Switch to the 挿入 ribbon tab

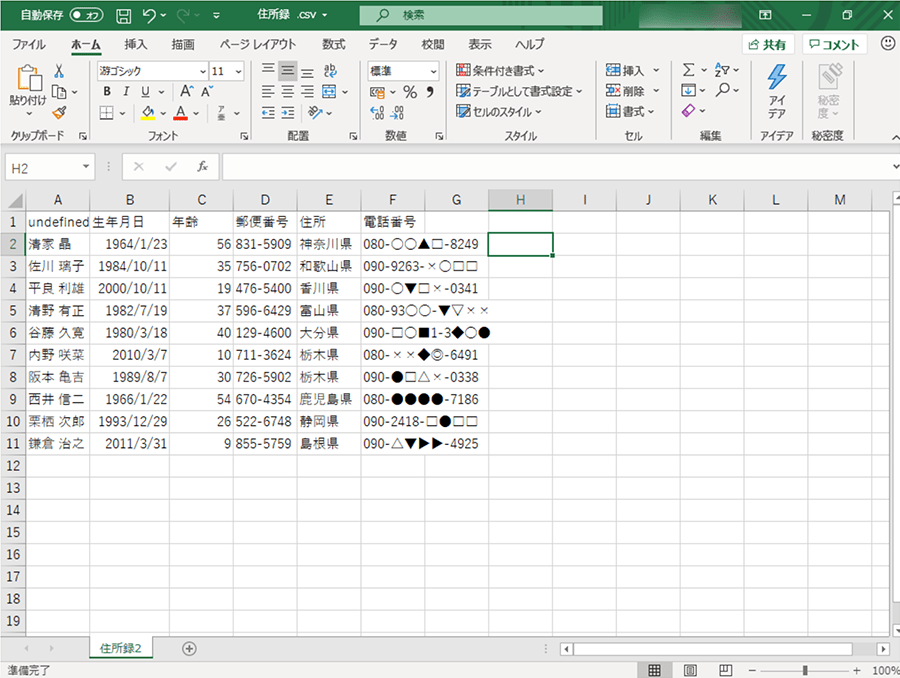(x=135, y=44)
